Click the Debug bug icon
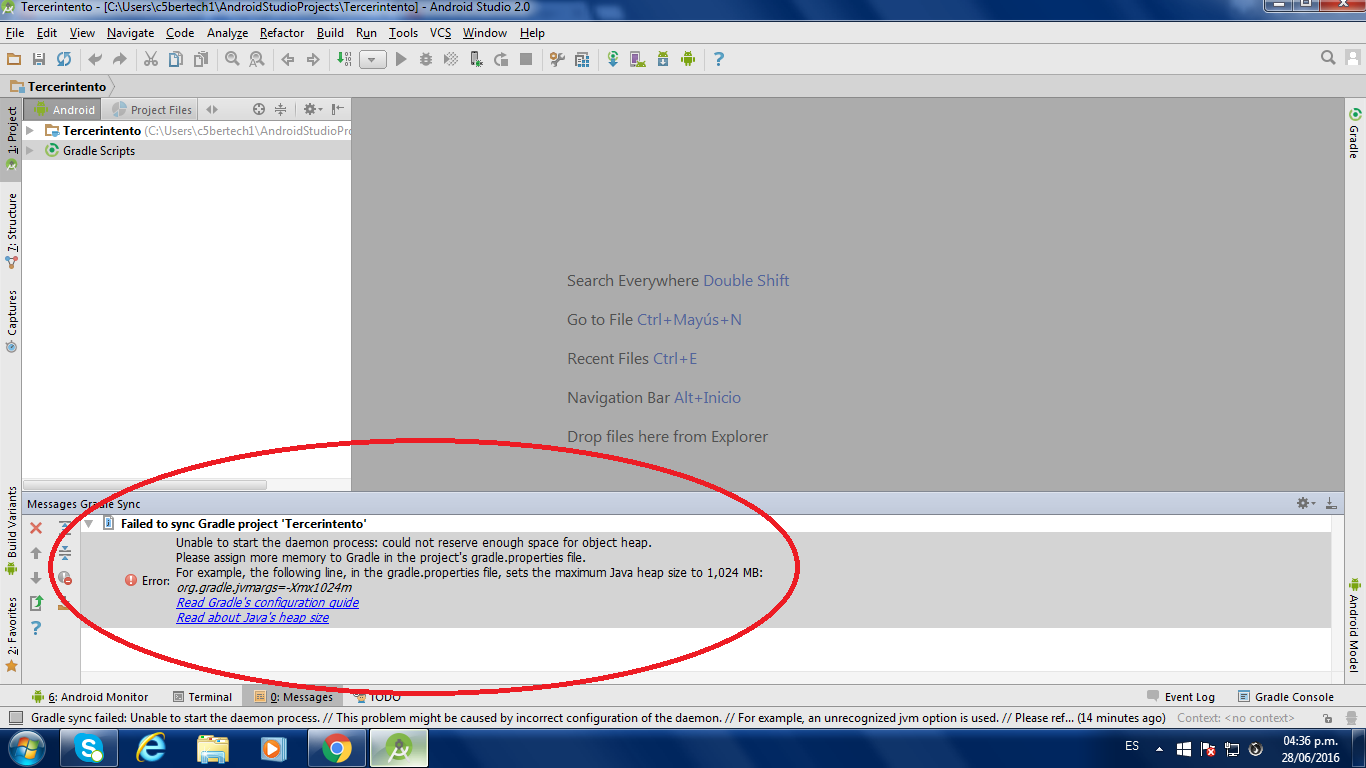This screenshot has width=1366, height=768. pyautogui.click(x=426, y=60)
